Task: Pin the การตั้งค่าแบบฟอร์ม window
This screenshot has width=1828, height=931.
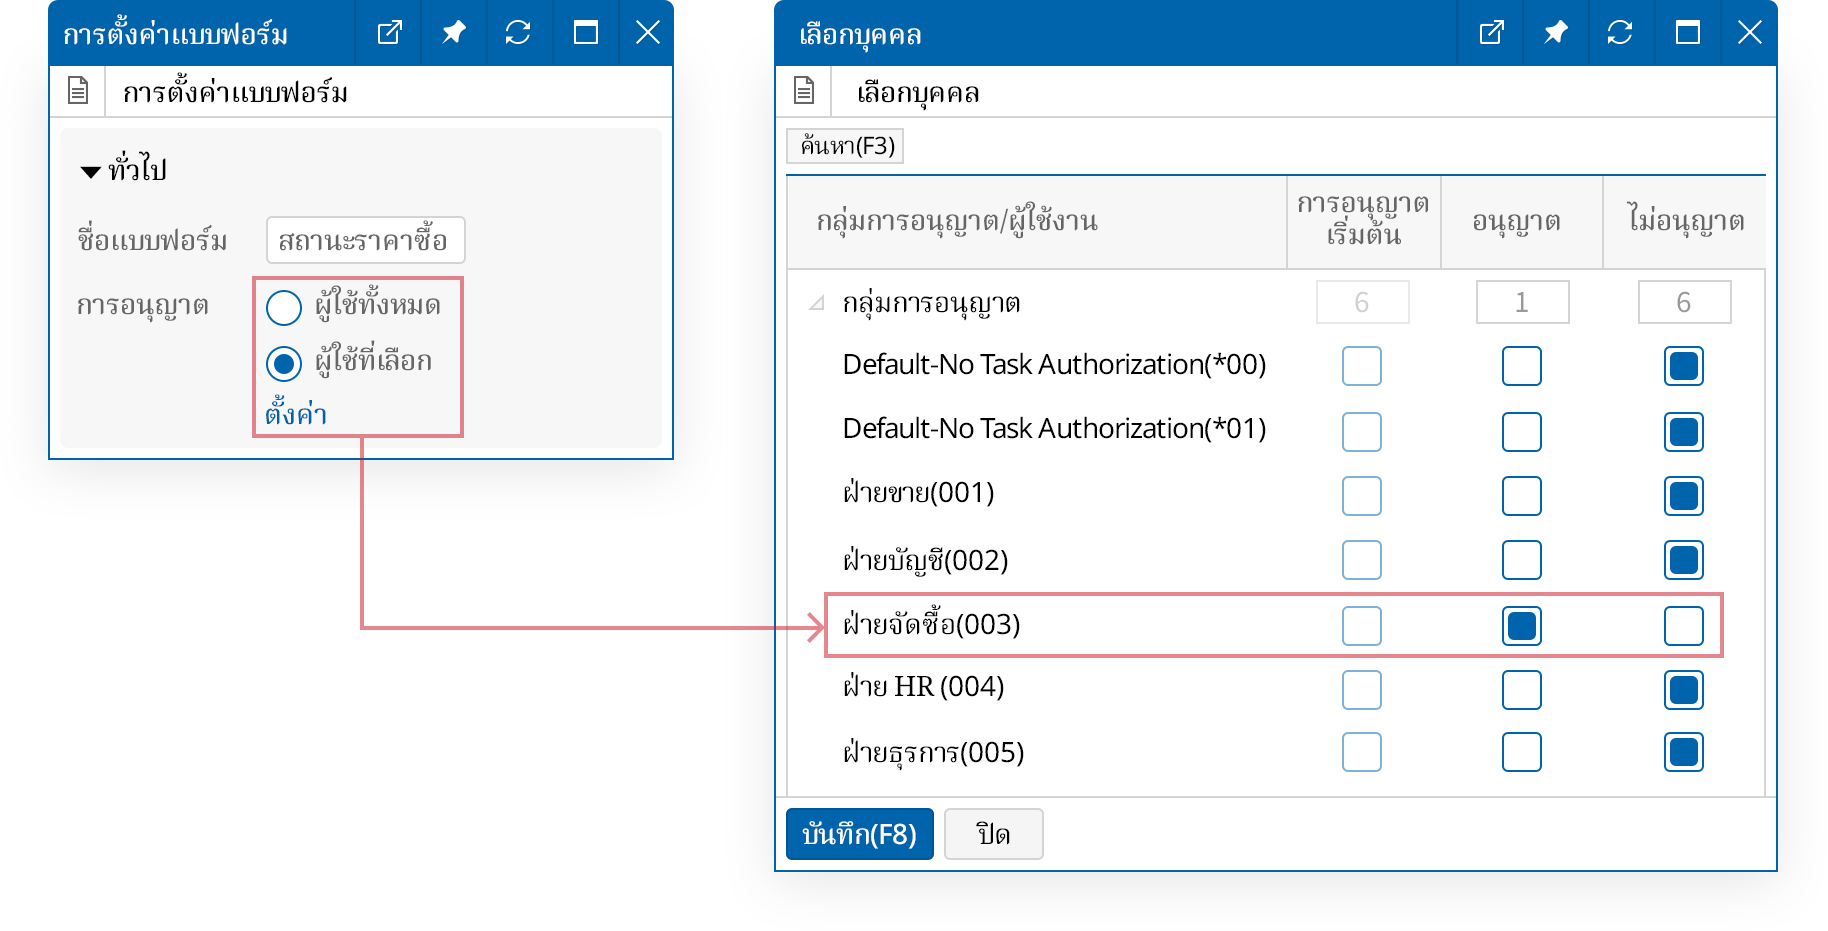Action: coord(453,33)
